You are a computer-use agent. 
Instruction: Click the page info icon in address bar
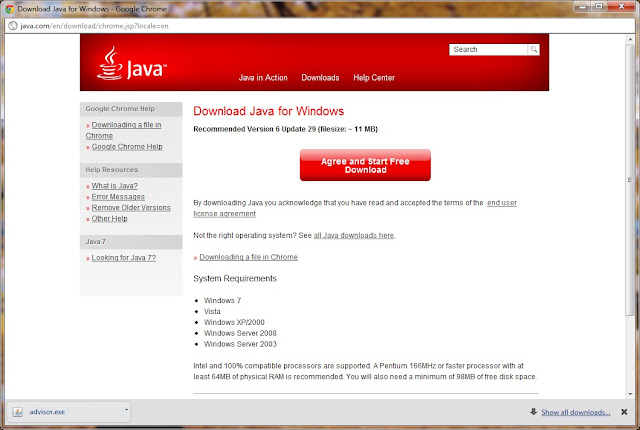pyautogui.click(x=13, y=26)
